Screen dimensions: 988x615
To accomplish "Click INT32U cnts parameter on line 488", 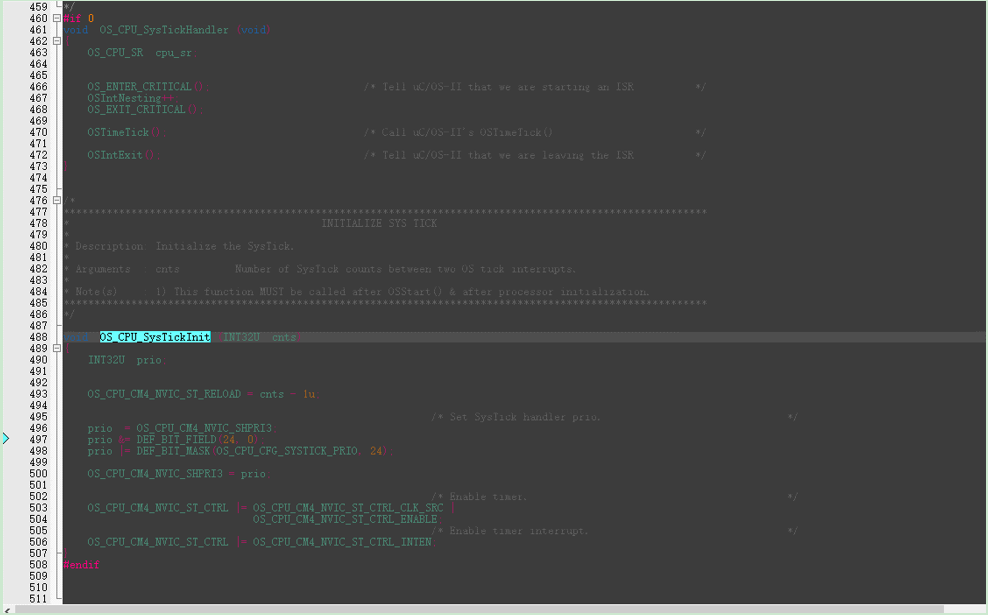I will [x=260, y=337].
